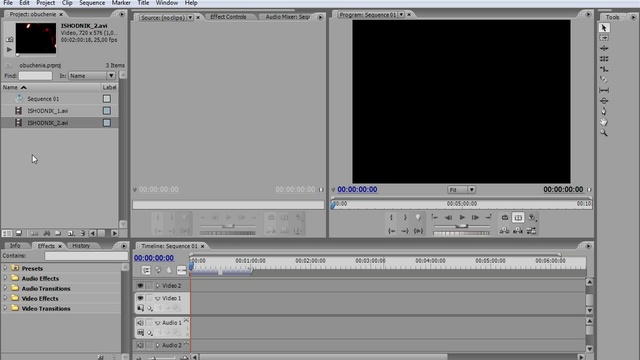This screenshot has width=640, height=360.
Task: Select the Zoom magnifier tool
Action: (x=604, y=133)
